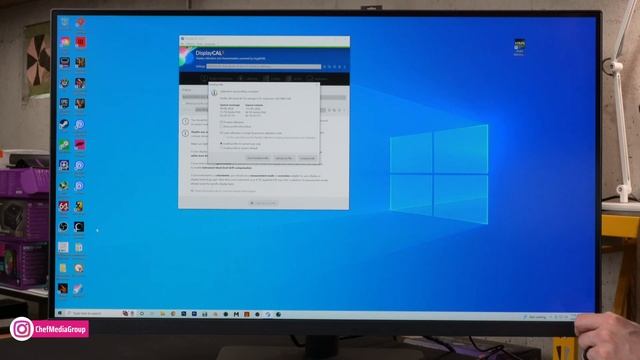The height and width of the screenshot is (360, 640).
Task: Switch to the Display & instrument tab
Action: pyautogui.click(x=217, y=78)
